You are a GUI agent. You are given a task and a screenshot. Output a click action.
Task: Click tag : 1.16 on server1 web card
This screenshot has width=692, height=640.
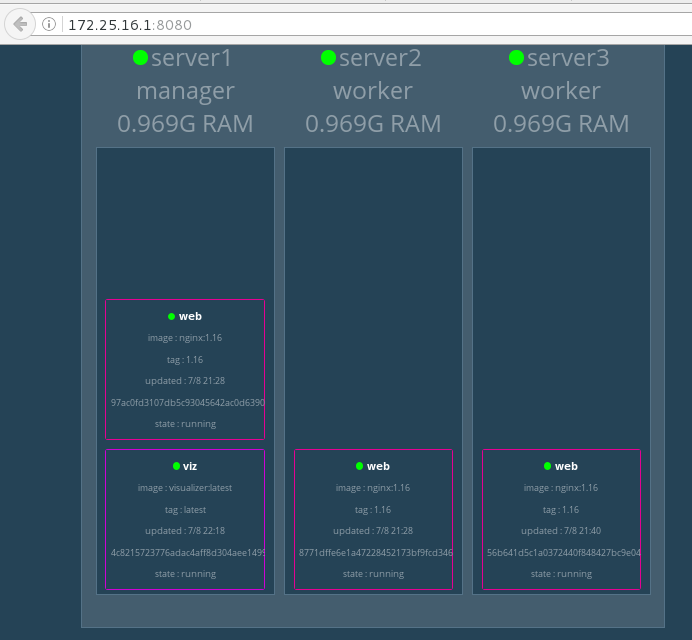(185, 360)
